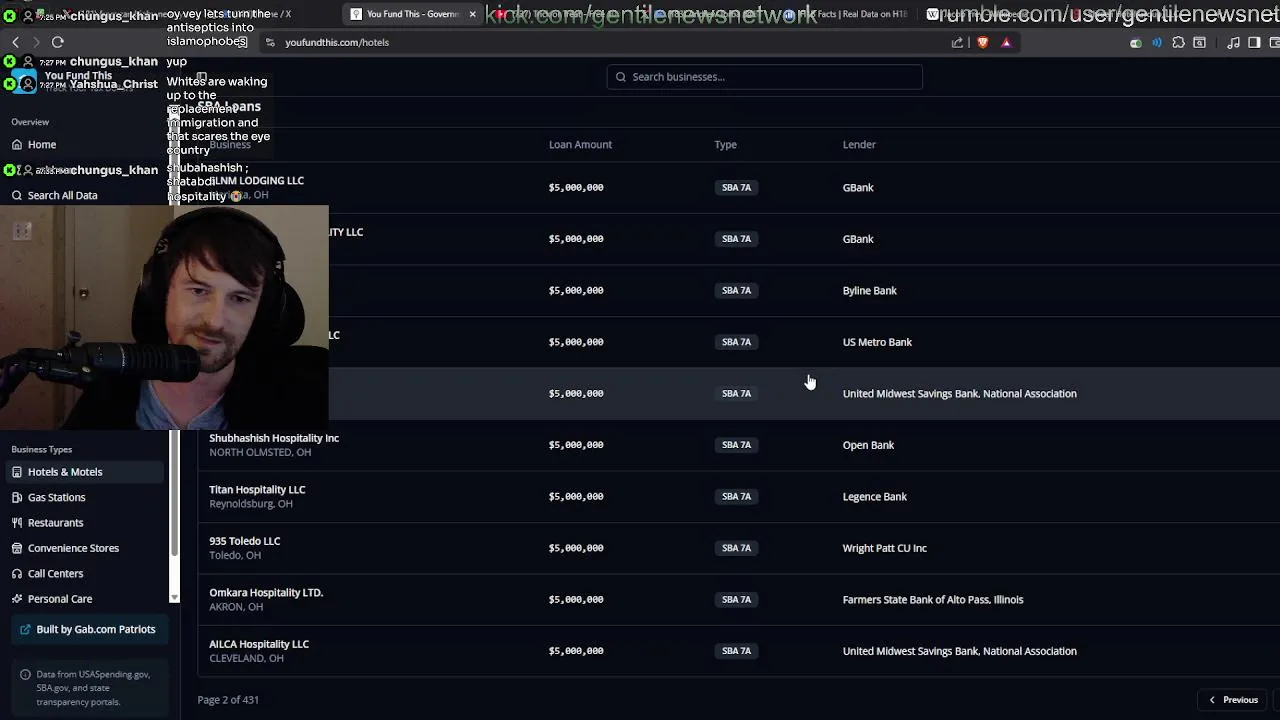This screenshot has width=1280, height=720.
Task: Click the Legence Bank lender cell
Action: 875,496
